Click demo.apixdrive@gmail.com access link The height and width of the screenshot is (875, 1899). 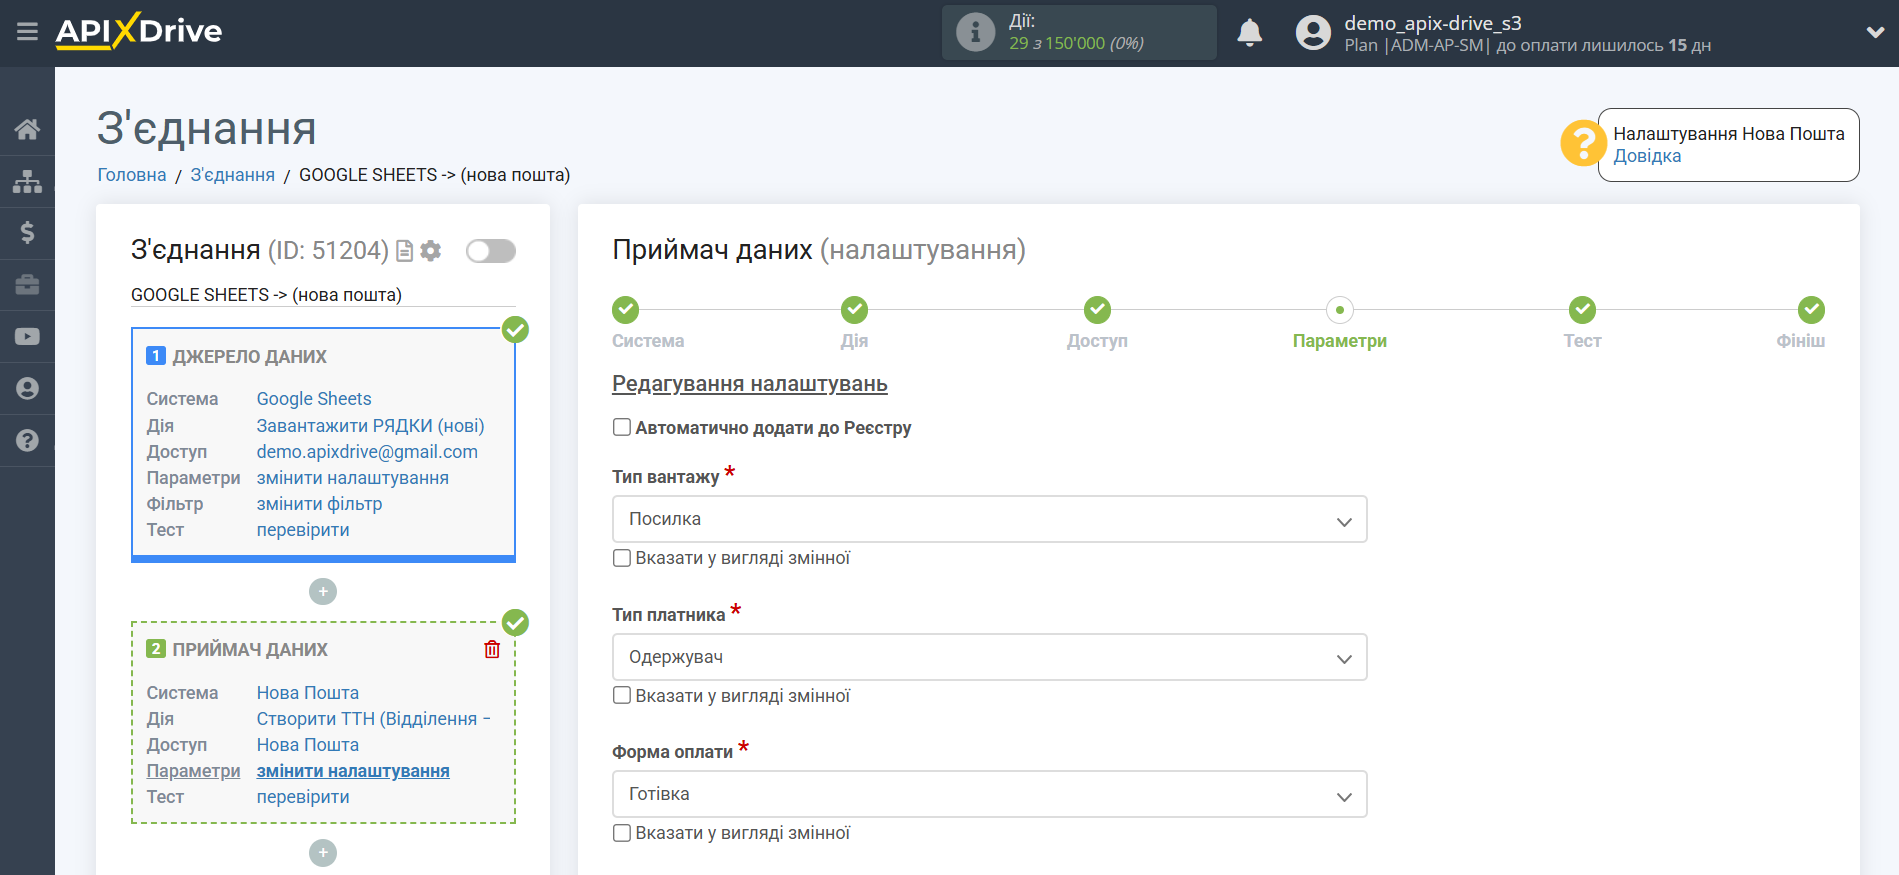(367, 452)
